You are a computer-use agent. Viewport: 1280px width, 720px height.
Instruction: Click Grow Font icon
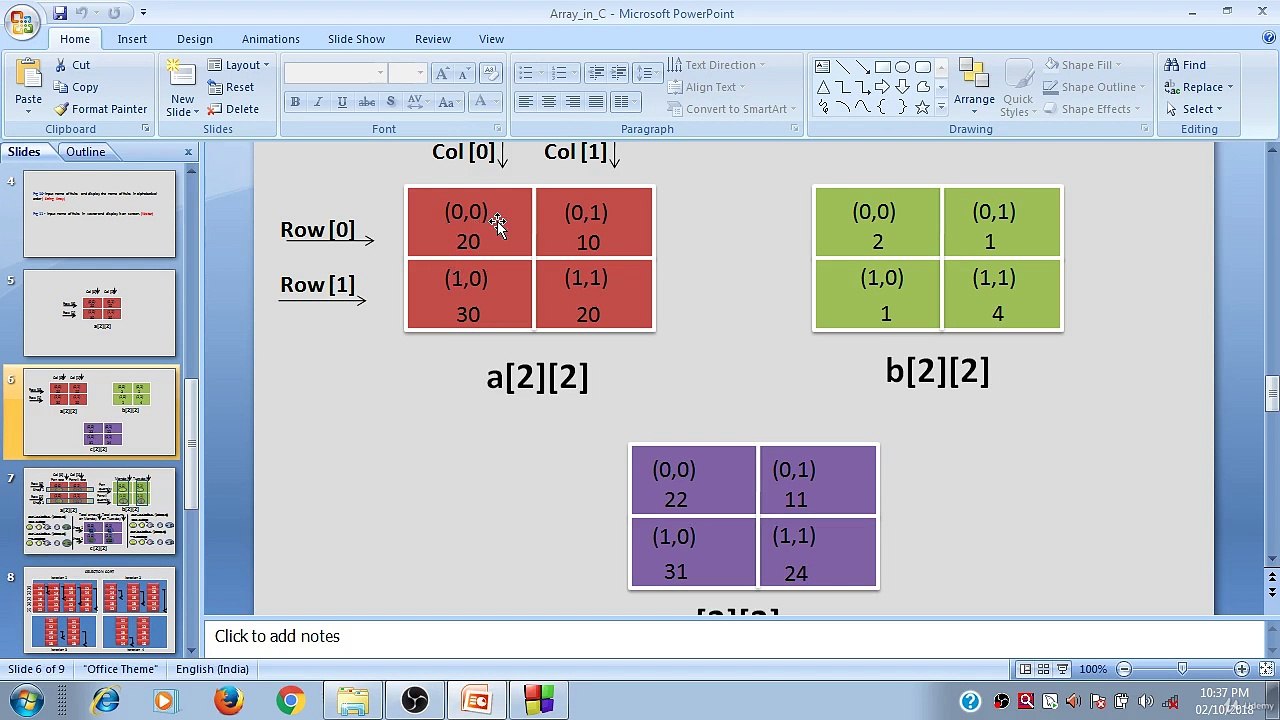442,73
